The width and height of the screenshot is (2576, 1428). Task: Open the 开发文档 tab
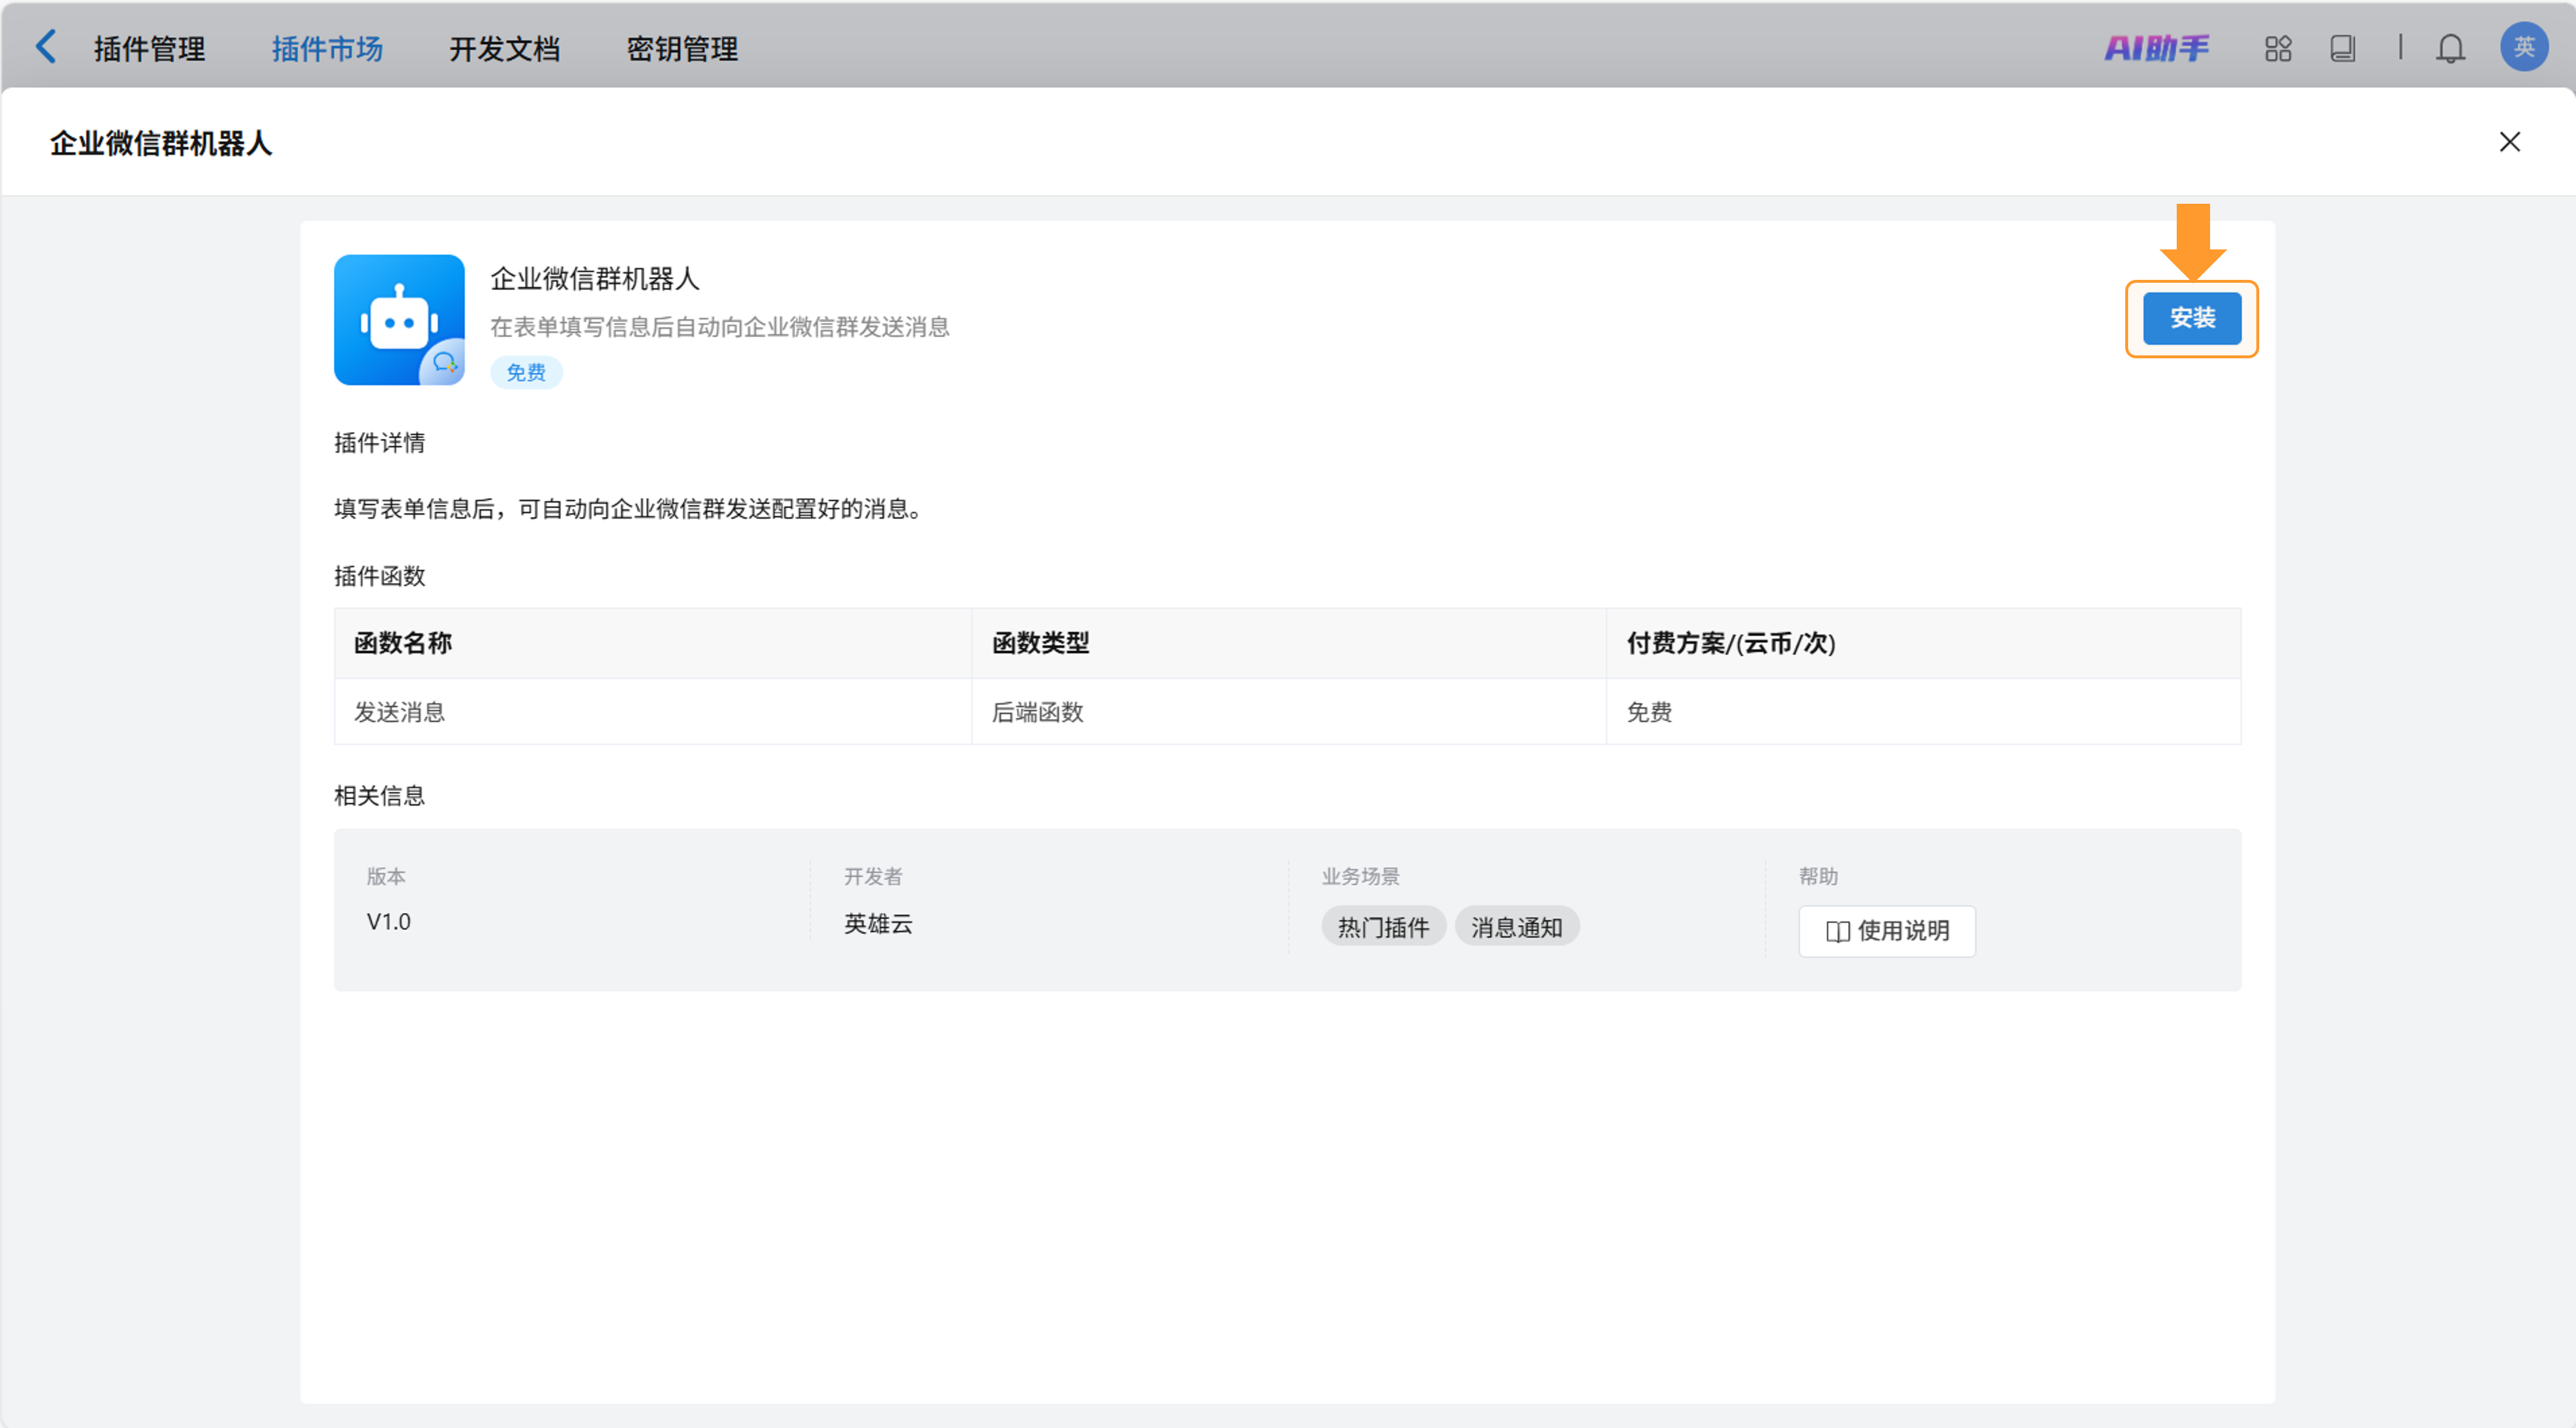(x=504, y=49)
